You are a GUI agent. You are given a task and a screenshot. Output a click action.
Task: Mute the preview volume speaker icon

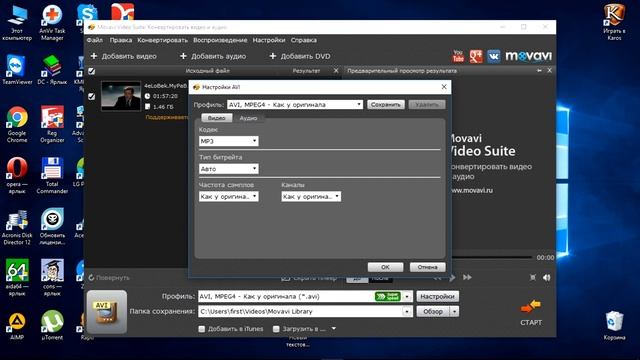547,278
